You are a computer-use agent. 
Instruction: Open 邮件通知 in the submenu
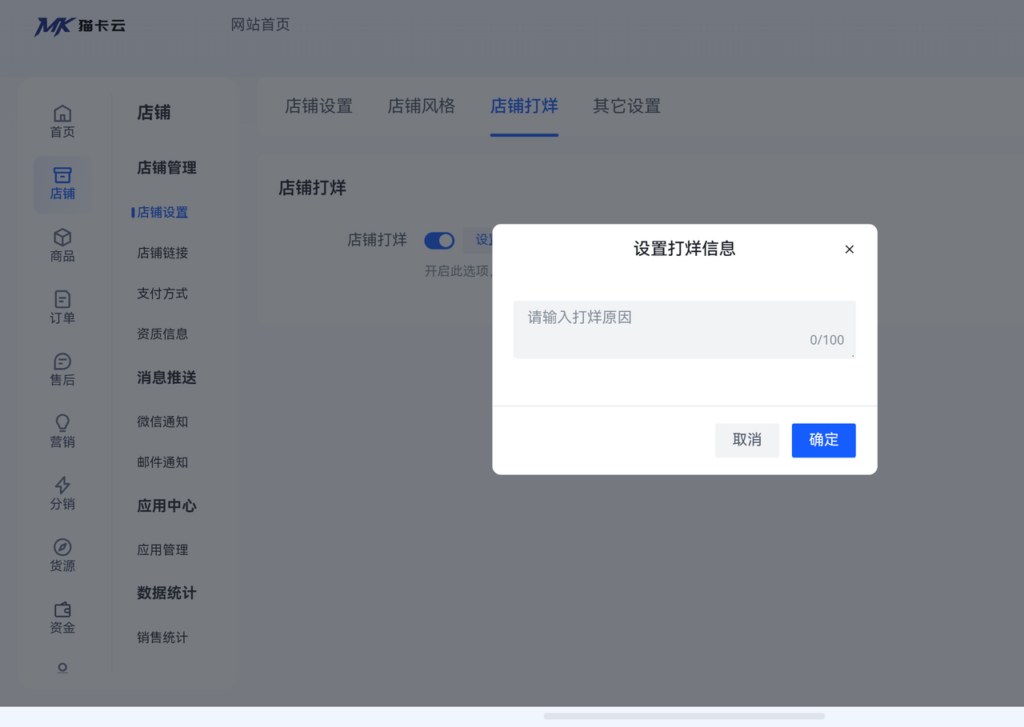tap(162, 462)
